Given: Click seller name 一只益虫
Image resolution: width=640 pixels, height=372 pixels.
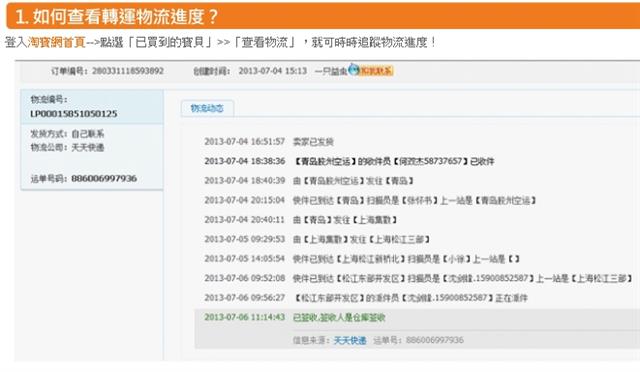Looking at the screenshot, I should click(x=331, y=71).
